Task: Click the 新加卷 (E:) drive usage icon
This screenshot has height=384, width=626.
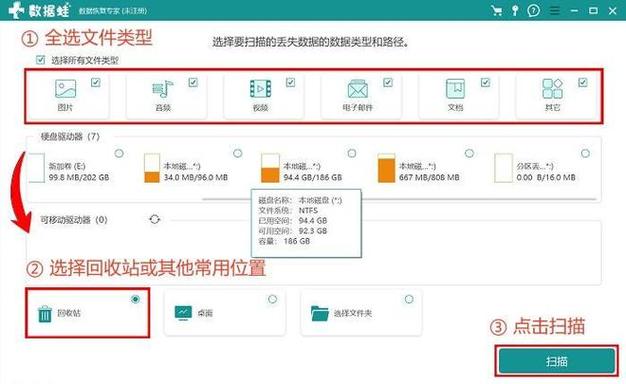Action: (x=36, y=168)
